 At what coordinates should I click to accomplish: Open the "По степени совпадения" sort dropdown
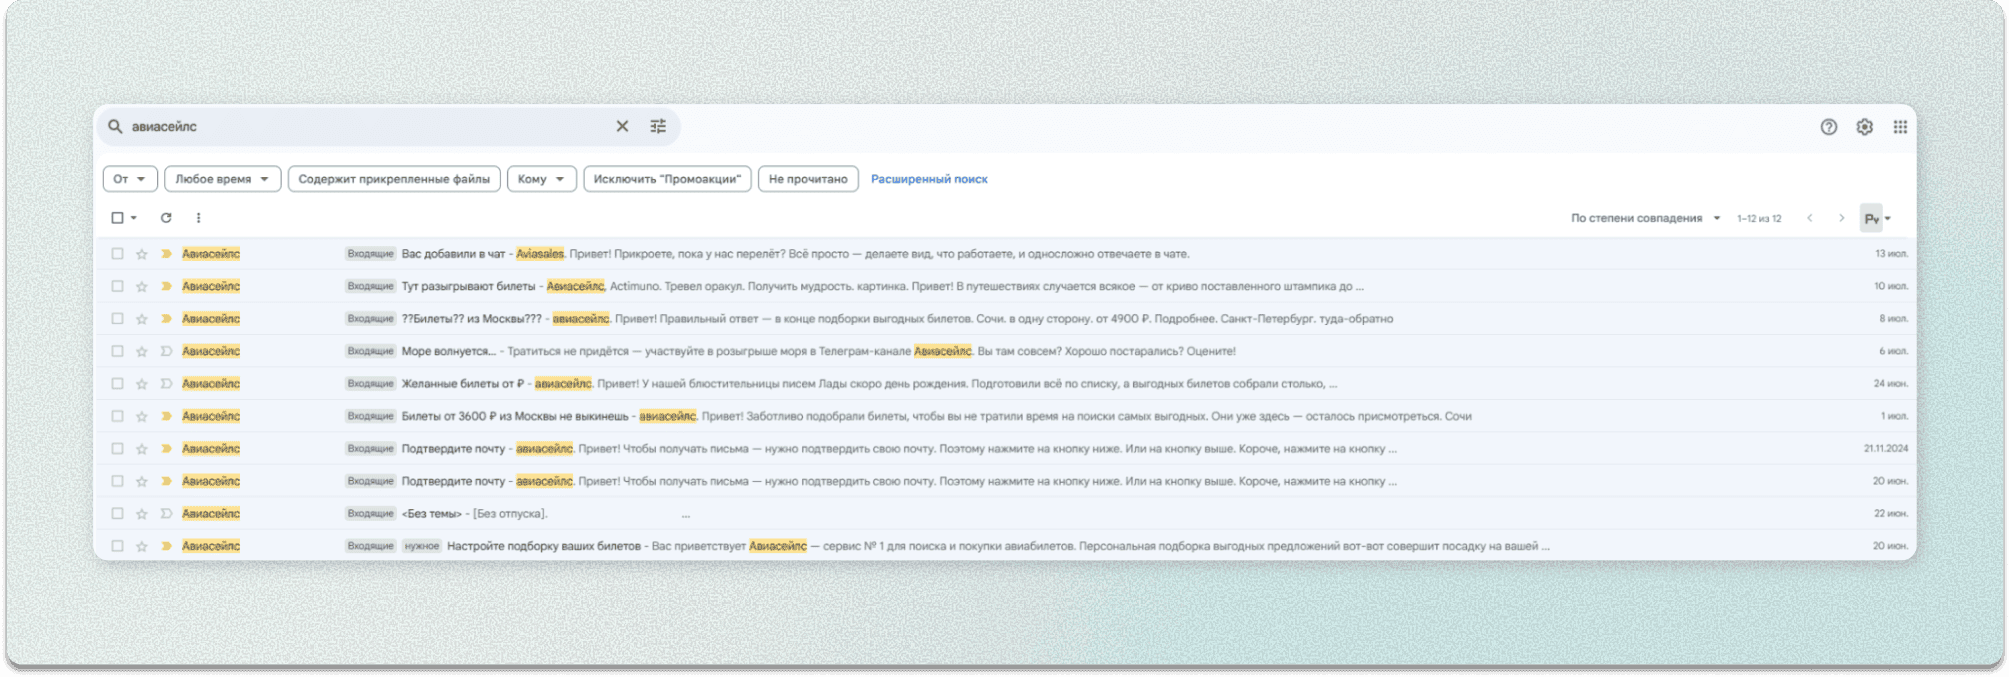(x=1645, y=218)
